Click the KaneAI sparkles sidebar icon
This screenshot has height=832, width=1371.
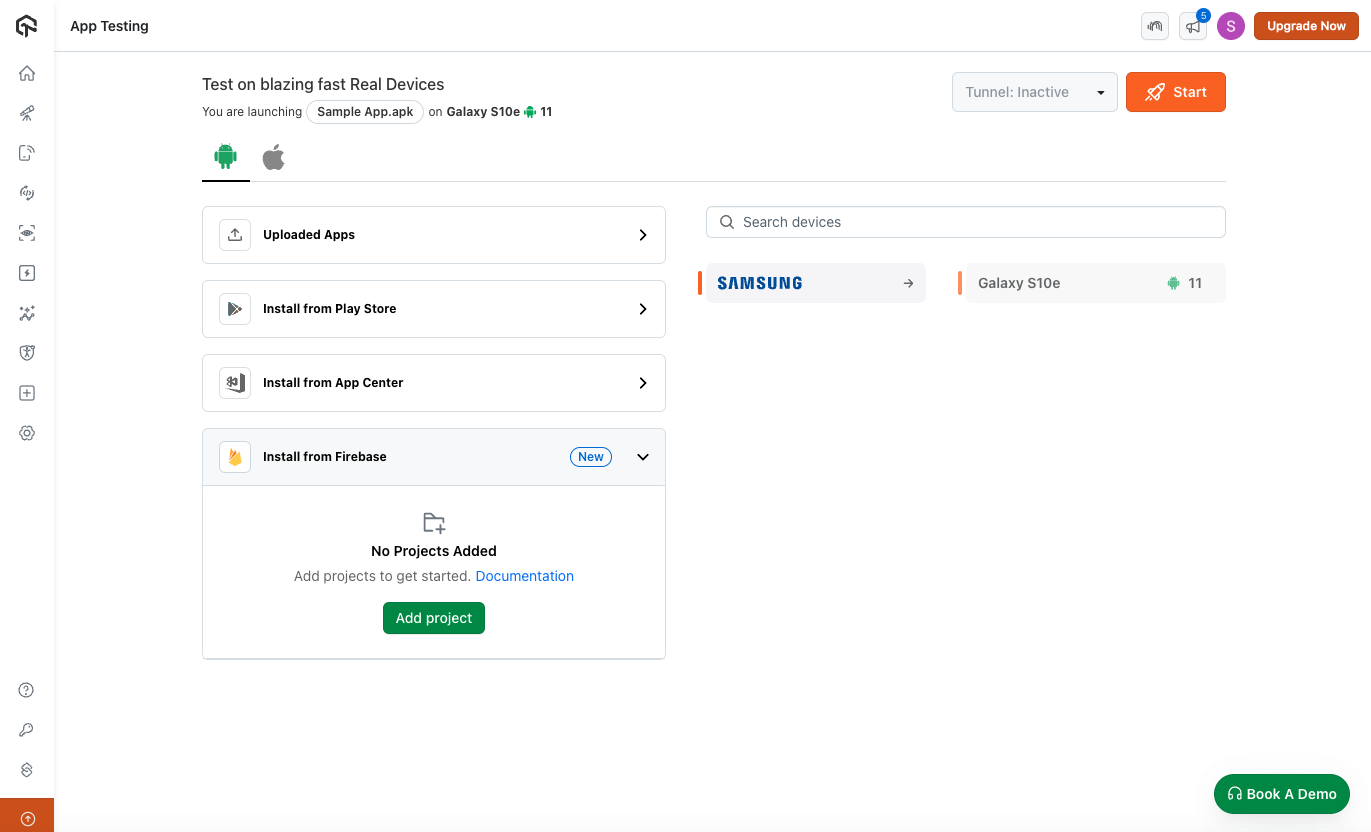click(x=27, y=313)
